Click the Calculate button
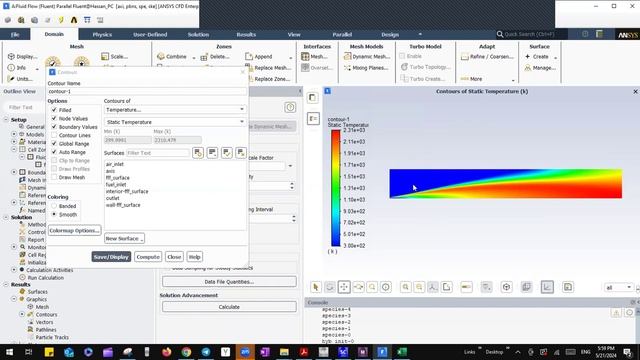The width and height of the screenshot is (640, 360). [229, 307]
